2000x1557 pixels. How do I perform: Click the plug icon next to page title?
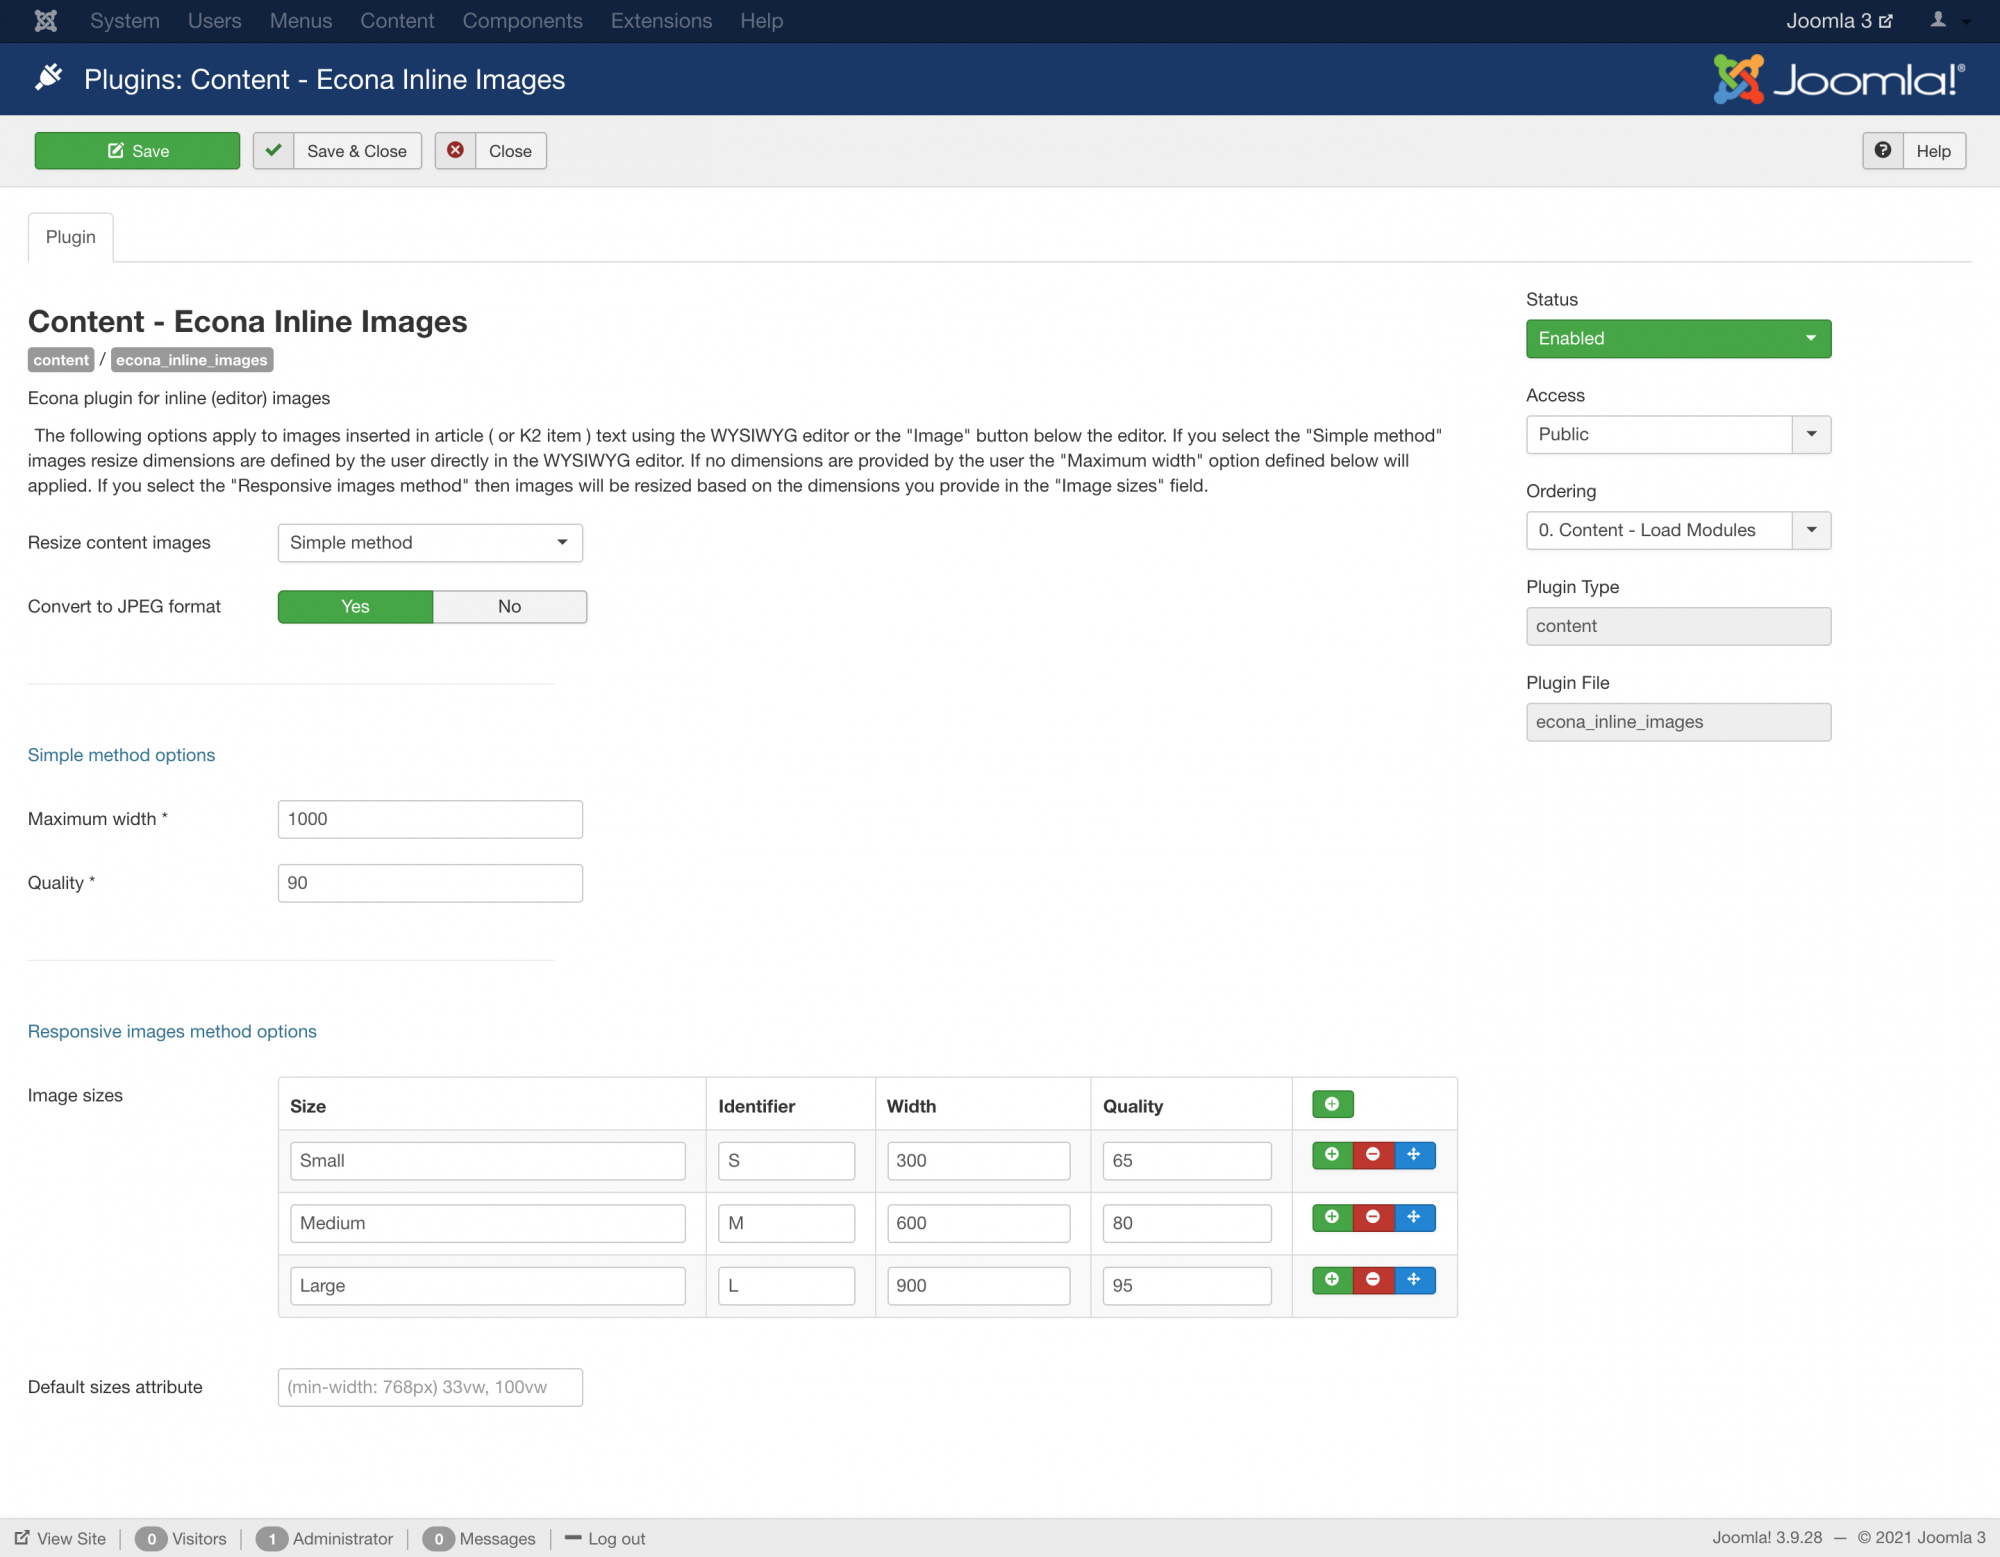tap(49, 78)
